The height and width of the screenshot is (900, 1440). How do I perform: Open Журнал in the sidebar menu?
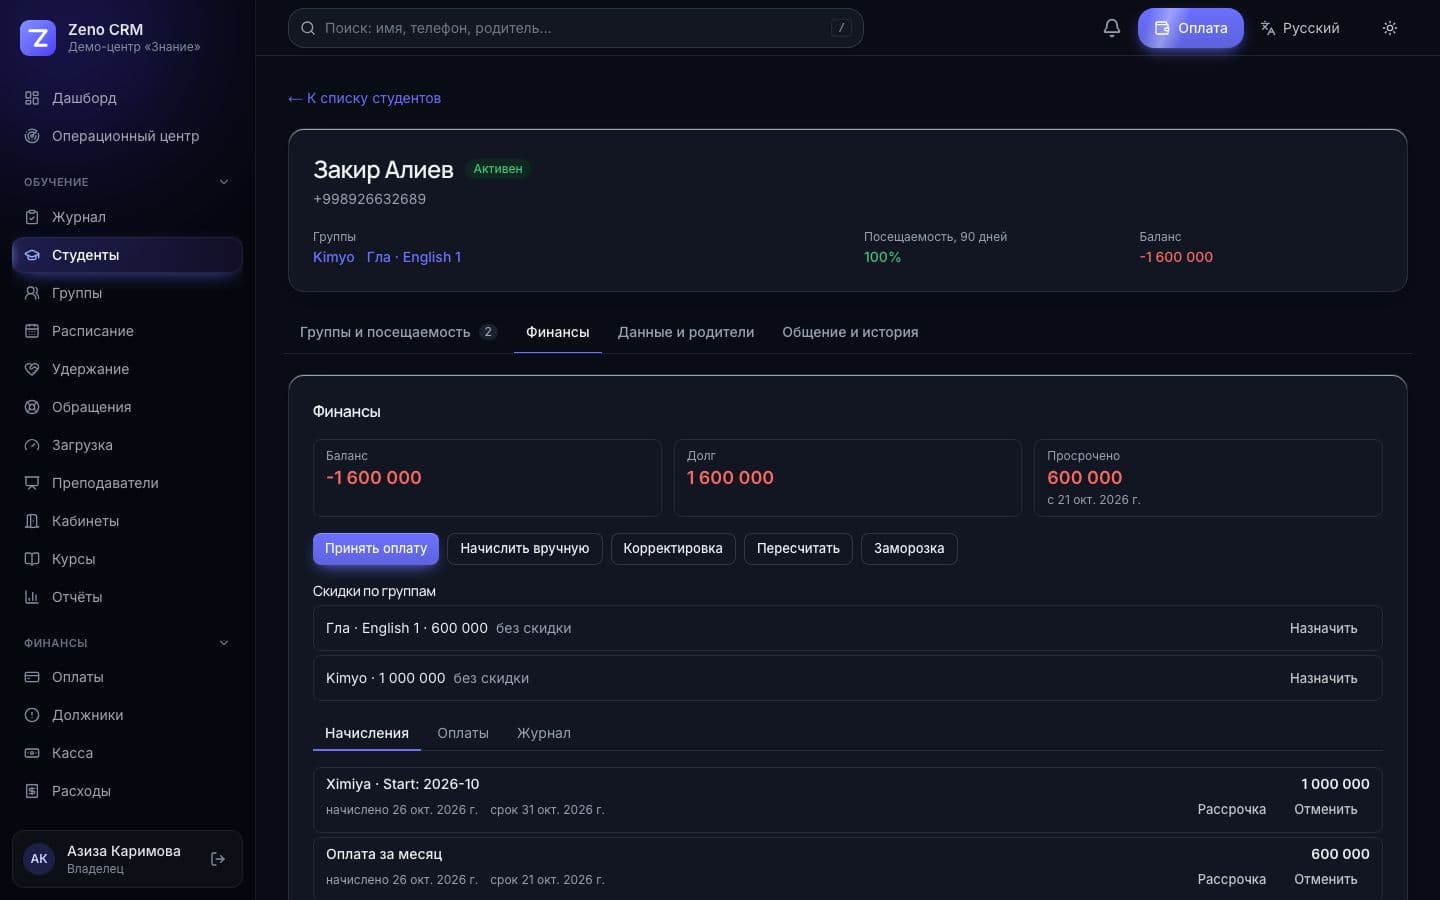point(127,217)
